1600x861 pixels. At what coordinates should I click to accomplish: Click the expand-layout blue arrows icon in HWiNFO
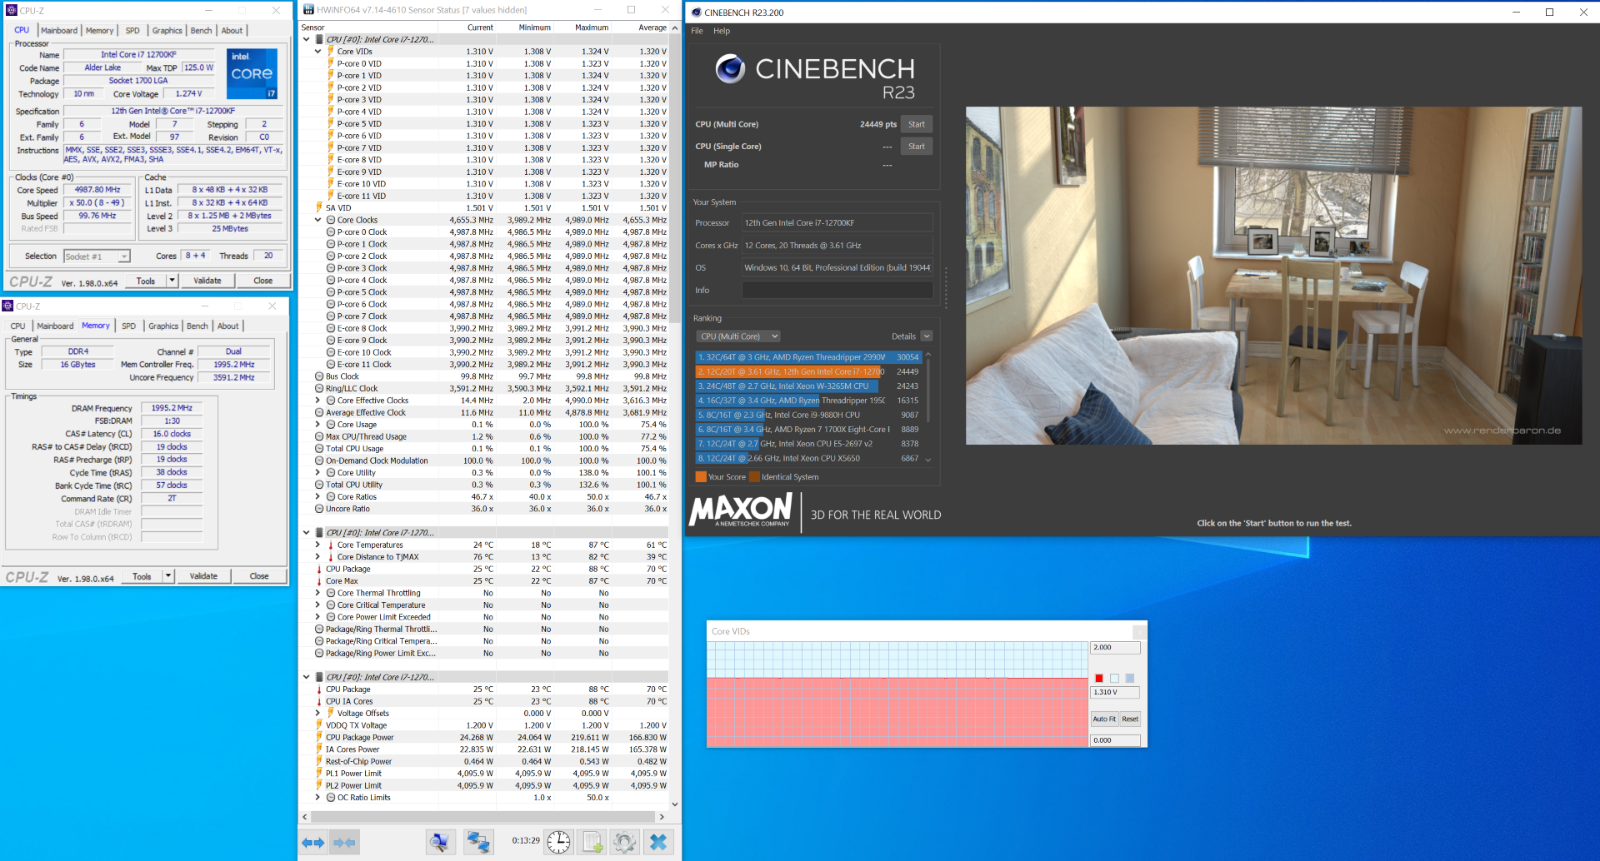313,843
